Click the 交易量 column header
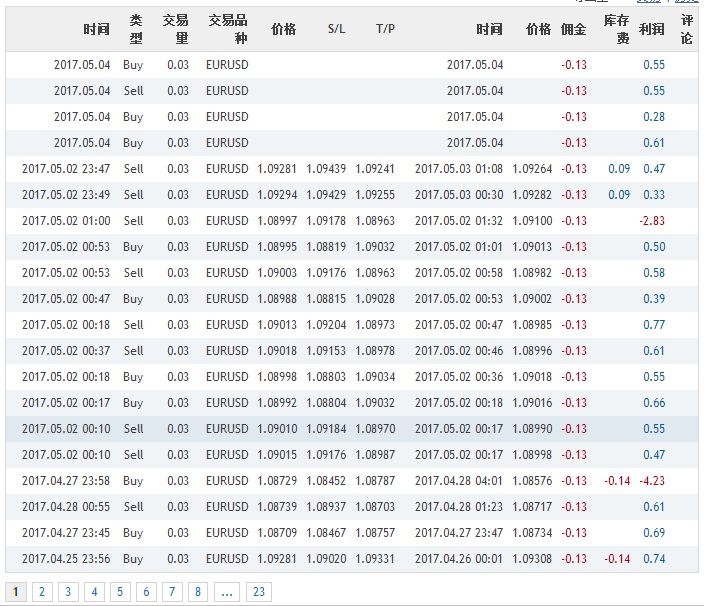This screenshot has width=704, height=606. coord(176,29)
